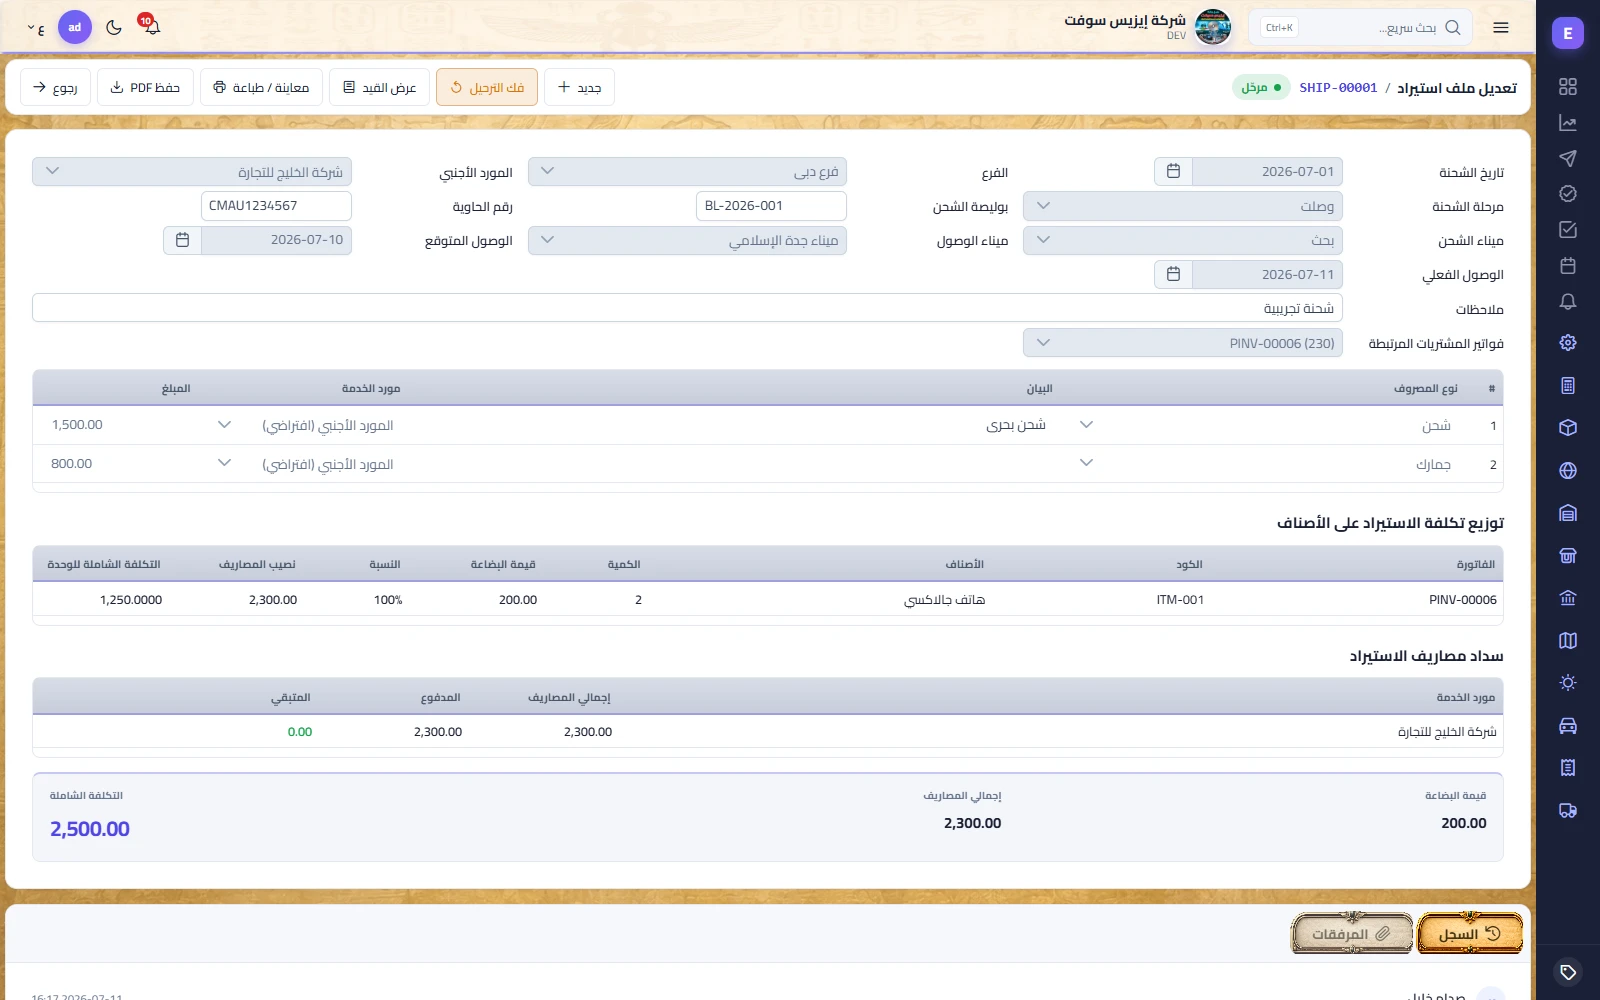Open the bell alerts icon in sidebar
Viewport: 1600px width, 1000px height.
[1568, 301]
